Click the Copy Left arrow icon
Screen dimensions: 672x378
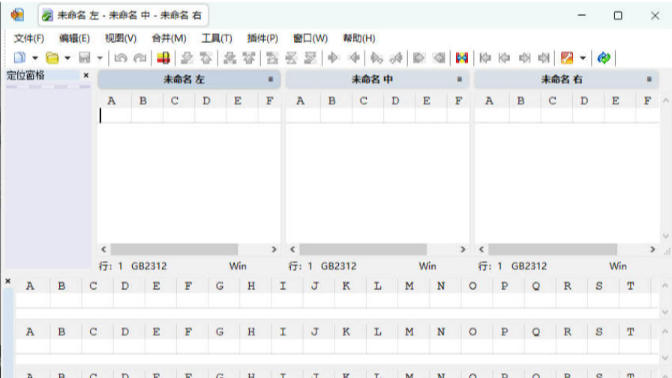click(354, 57)
